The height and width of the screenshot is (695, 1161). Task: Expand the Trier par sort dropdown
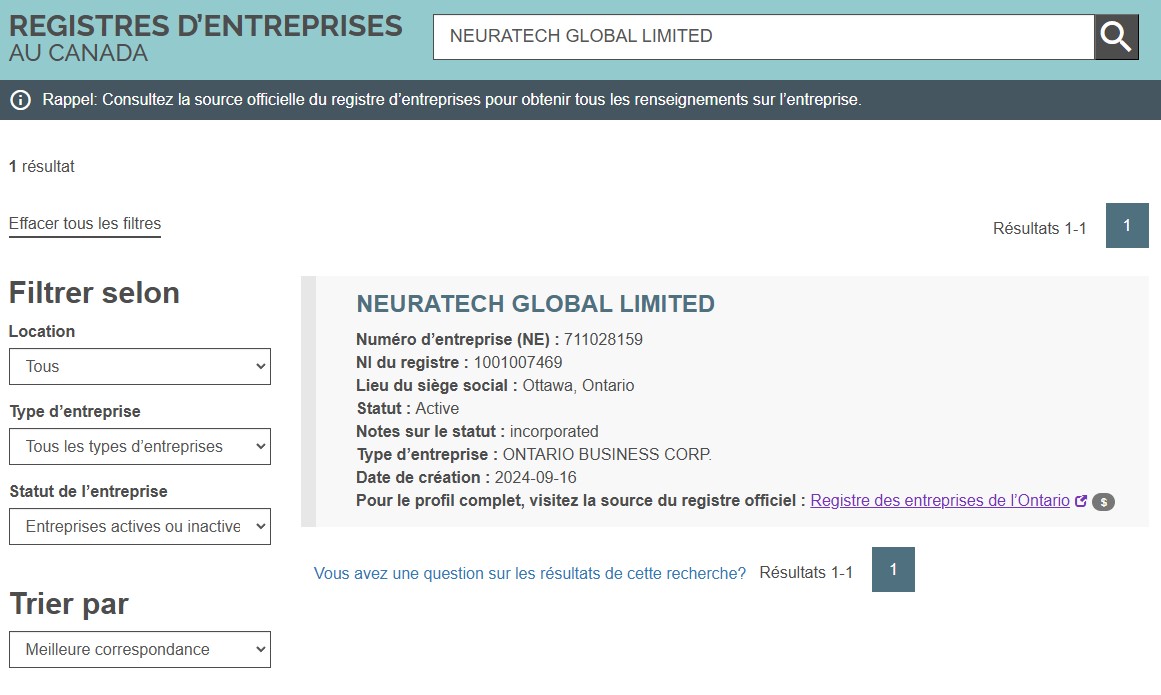[140, 649]
